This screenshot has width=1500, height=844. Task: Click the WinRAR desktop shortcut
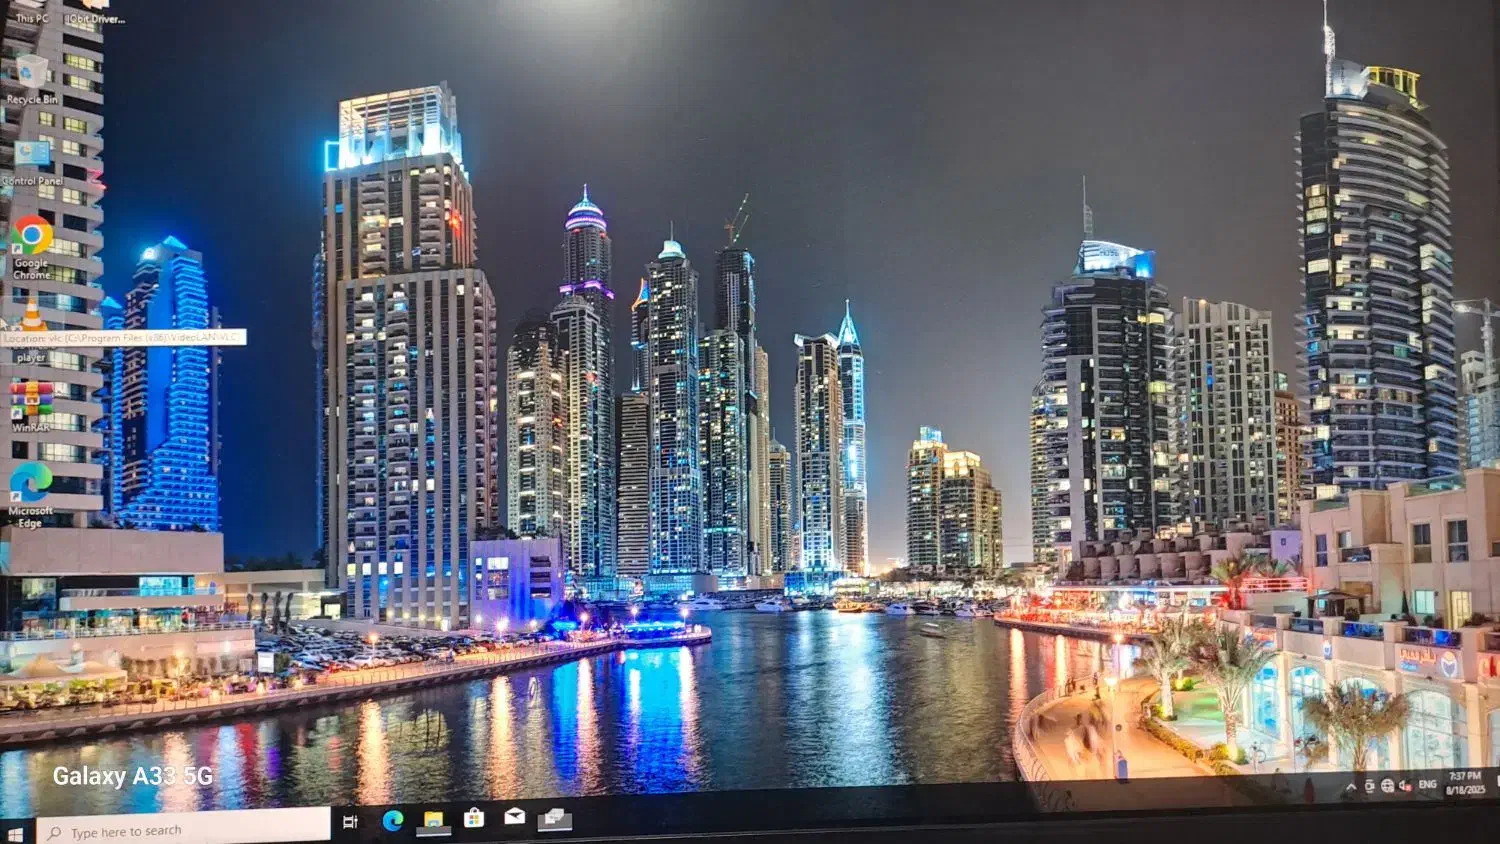coord(32,399)
